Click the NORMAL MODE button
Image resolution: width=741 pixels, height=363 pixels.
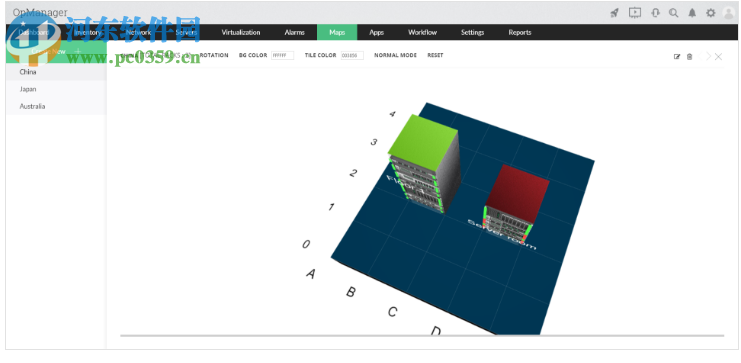click(396, 55)
